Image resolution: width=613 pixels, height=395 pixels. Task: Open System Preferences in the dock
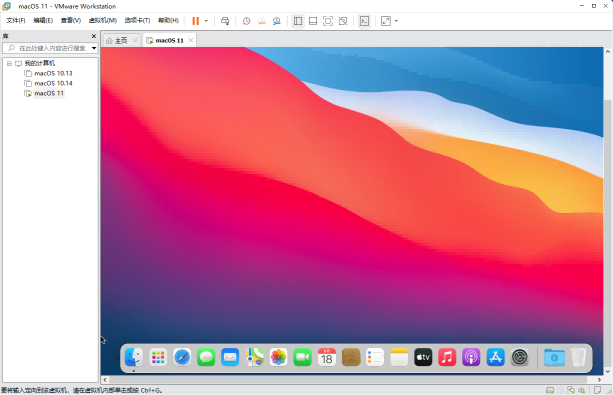[520, 357]
